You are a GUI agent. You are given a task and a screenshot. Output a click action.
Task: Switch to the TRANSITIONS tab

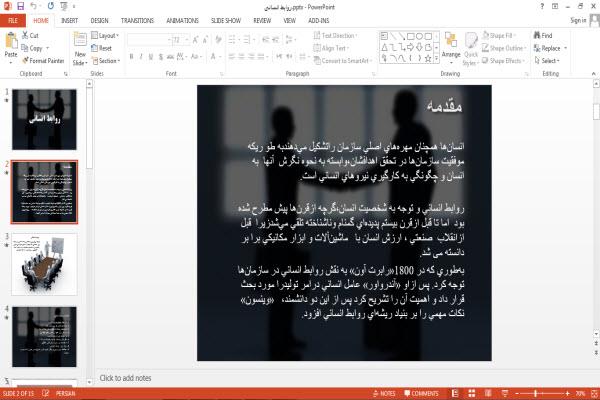click(137, 21)
